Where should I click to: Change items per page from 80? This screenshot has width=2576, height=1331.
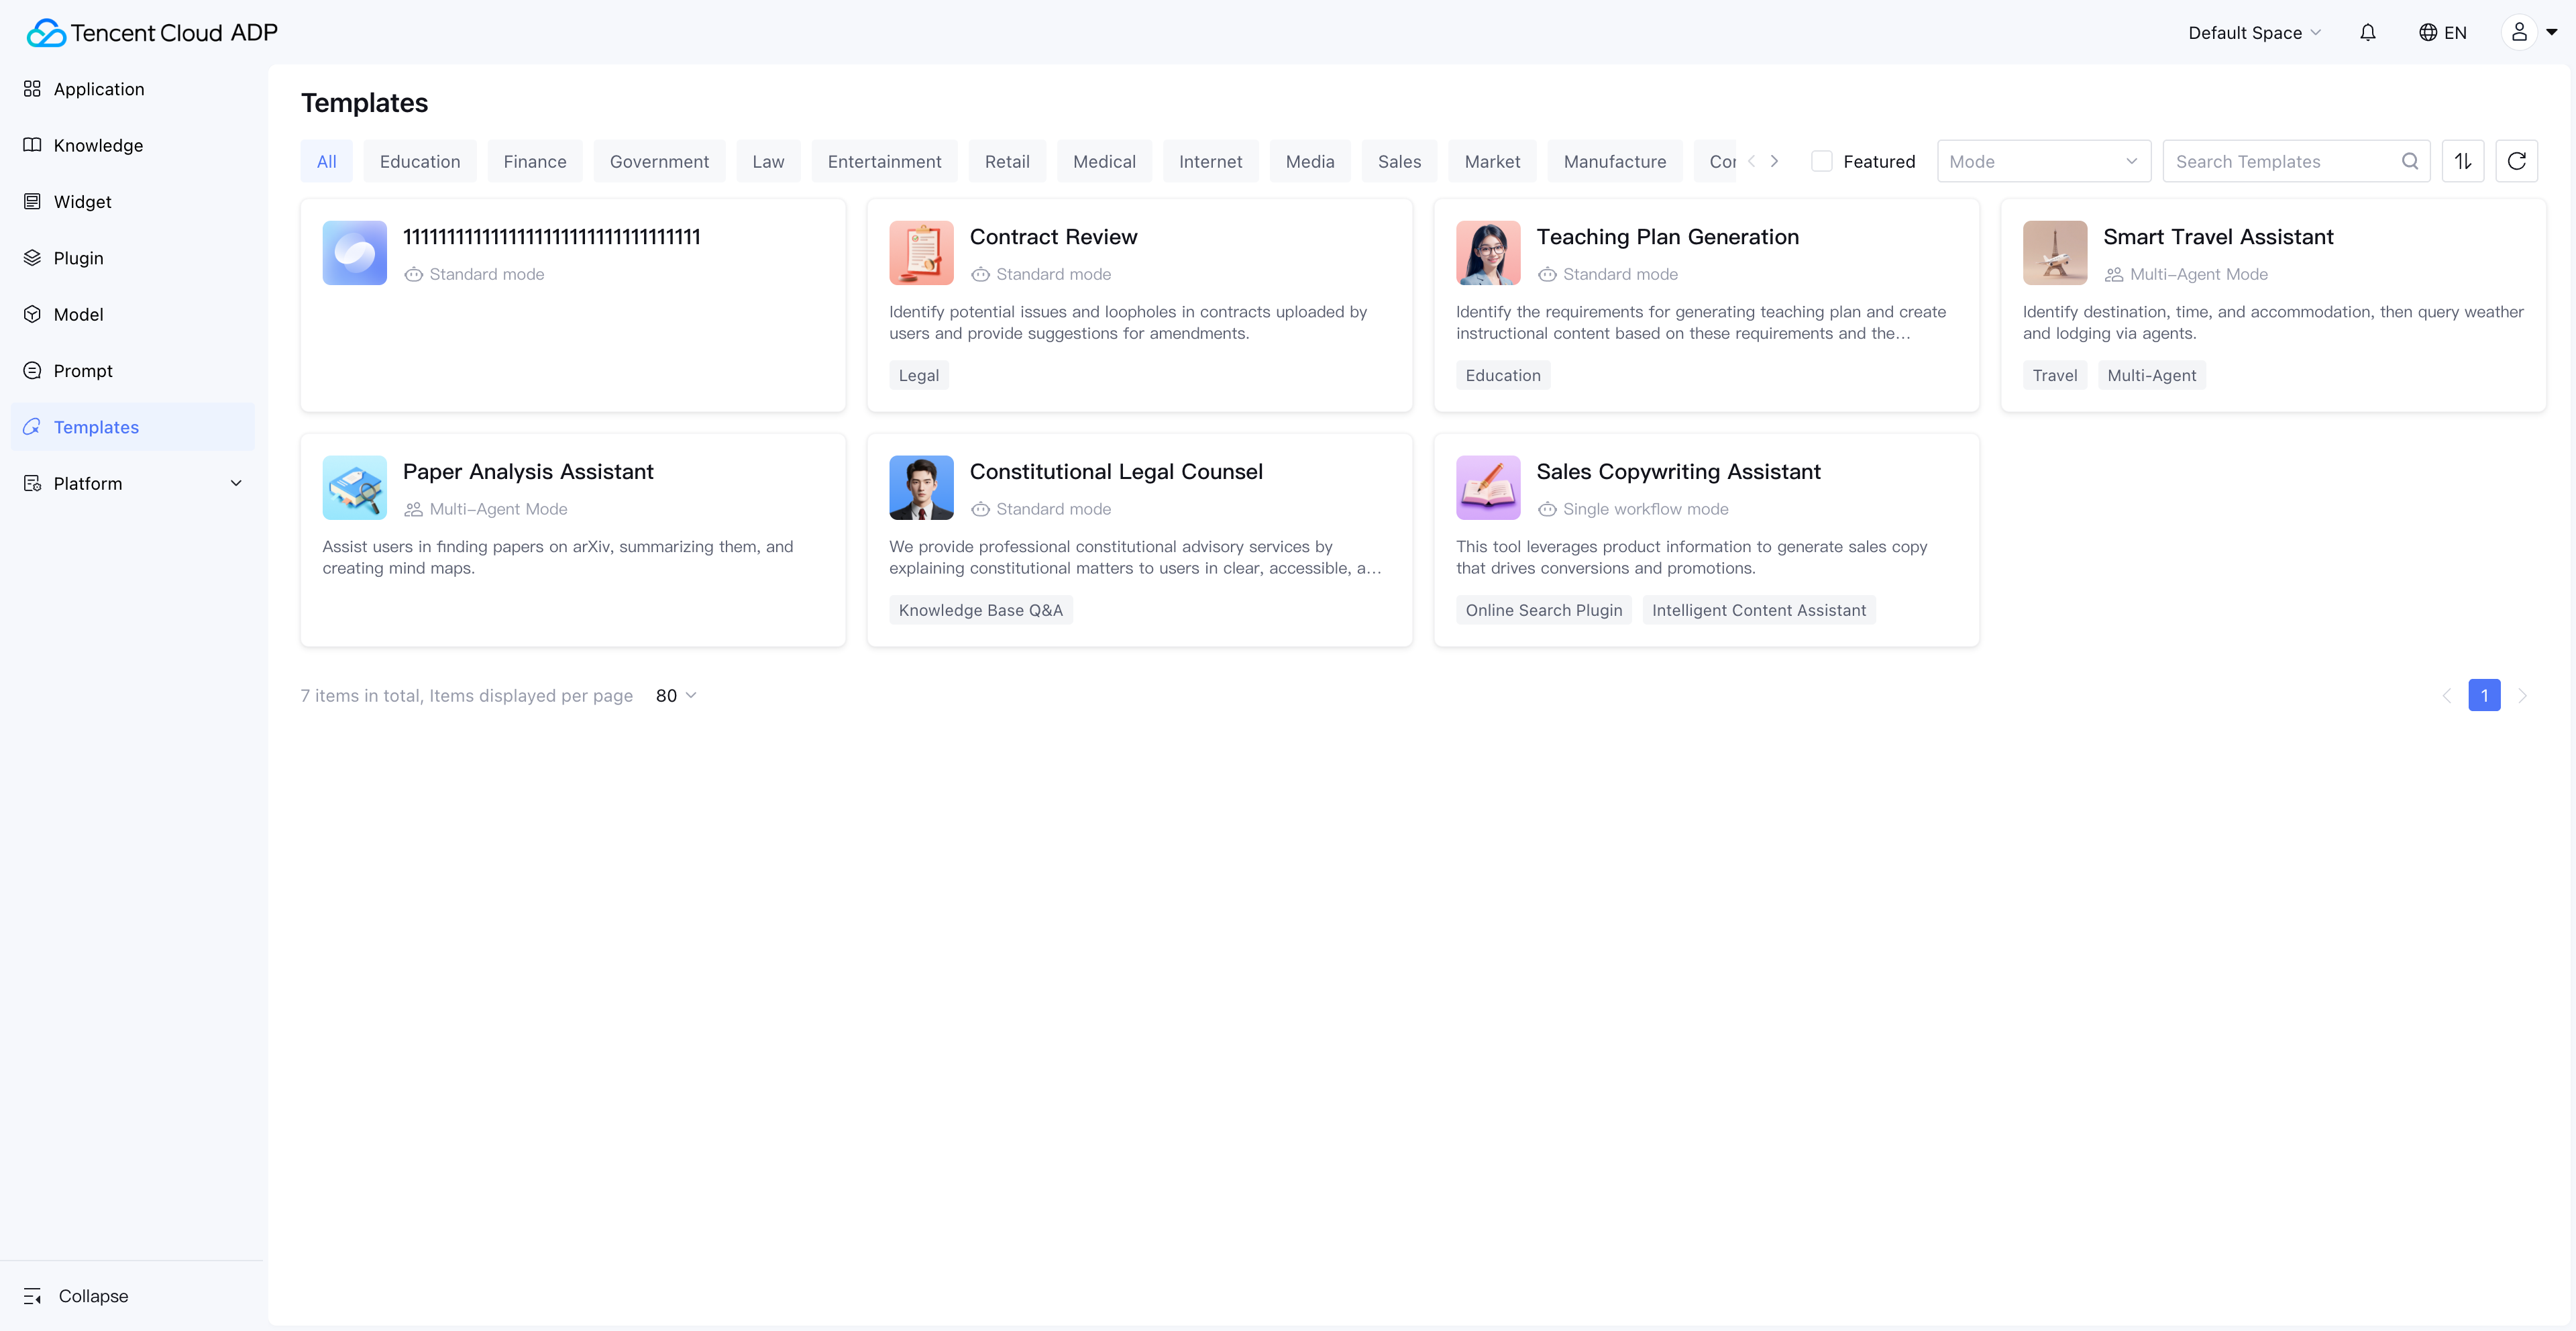tap(676, 695)
